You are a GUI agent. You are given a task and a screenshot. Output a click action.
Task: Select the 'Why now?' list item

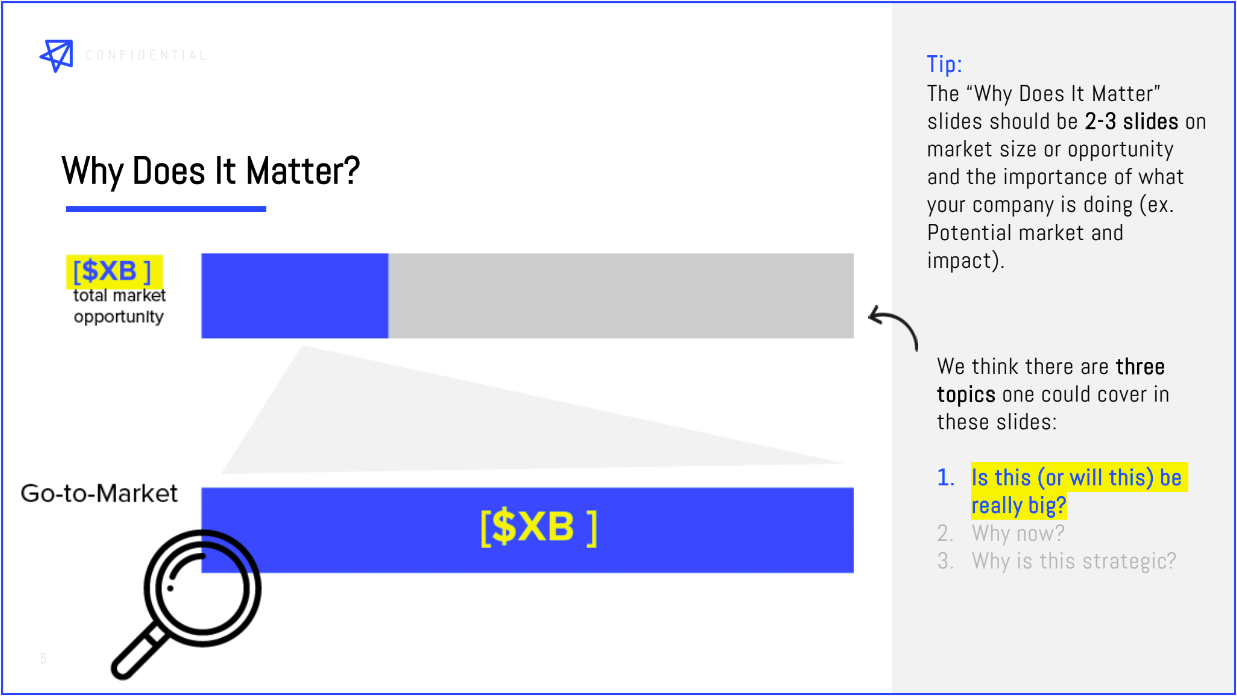point(1018,533)
